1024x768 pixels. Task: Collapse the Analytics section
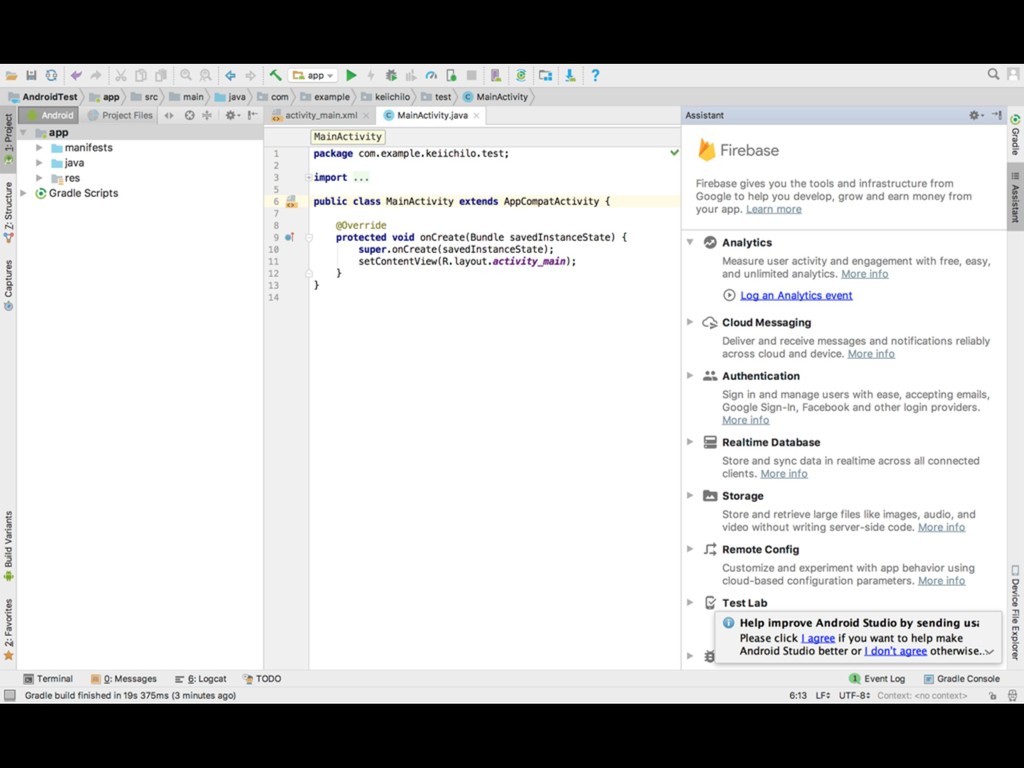pos(690,242)
